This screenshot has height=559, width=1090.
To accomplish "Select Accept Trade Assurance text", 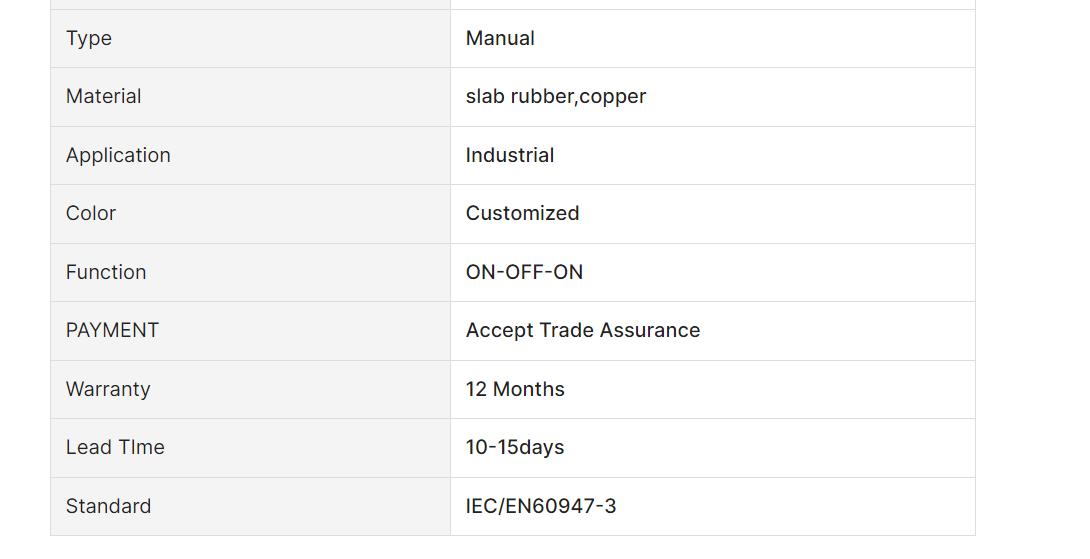I will (583, 330).
